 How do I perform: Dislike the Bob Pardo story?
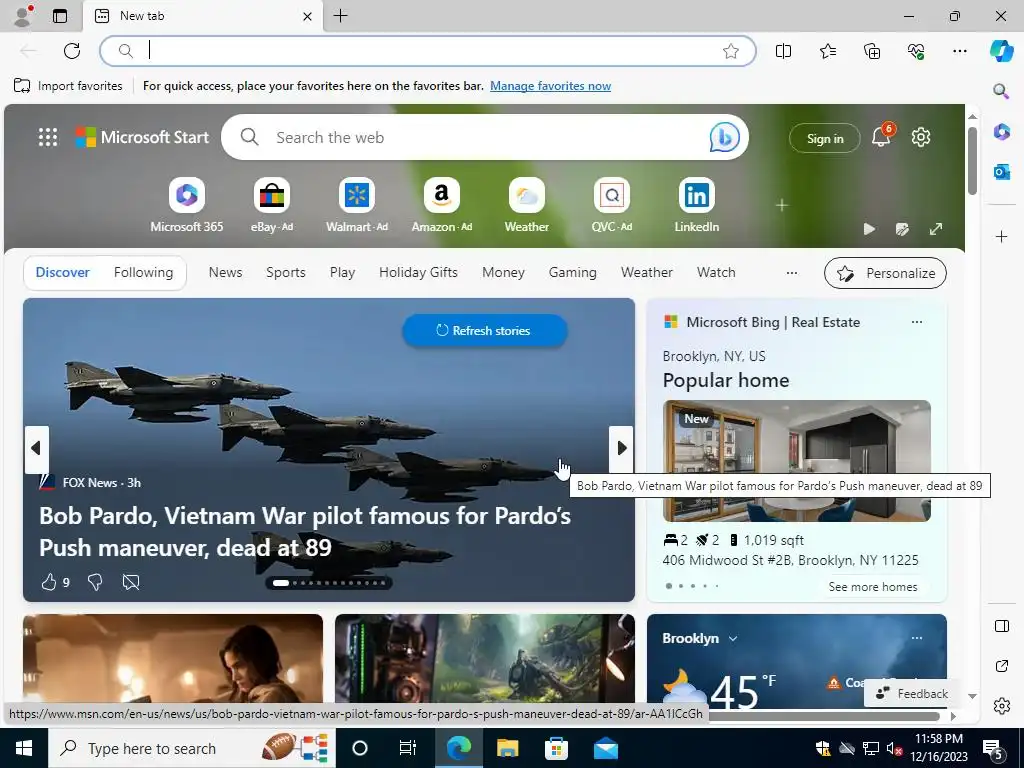(95, 582)
